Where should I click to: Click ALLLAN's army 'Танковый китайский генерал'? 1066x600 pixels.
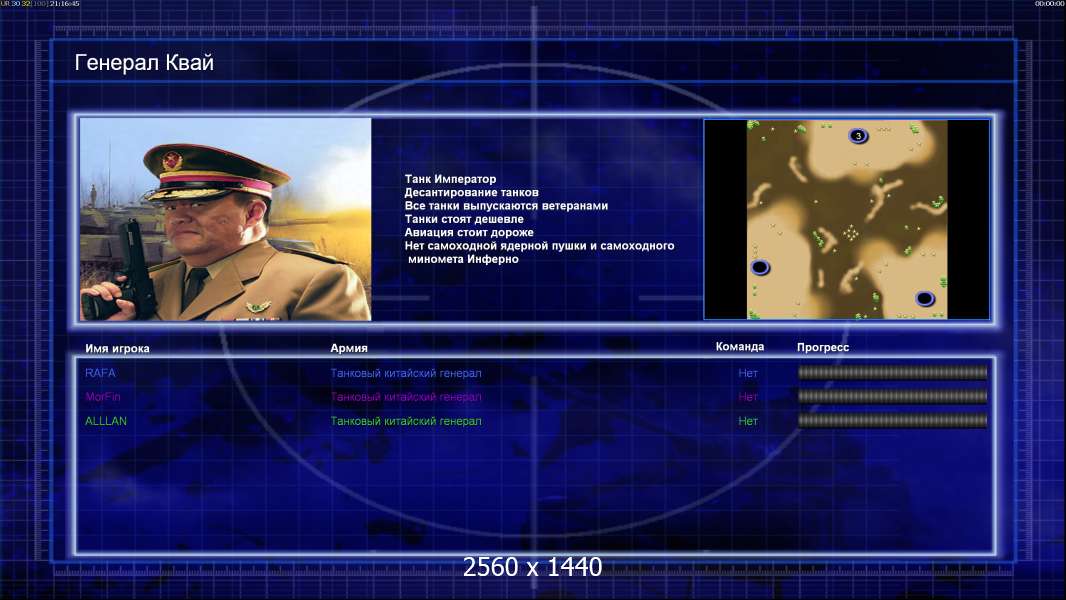[x=406, y=421]
